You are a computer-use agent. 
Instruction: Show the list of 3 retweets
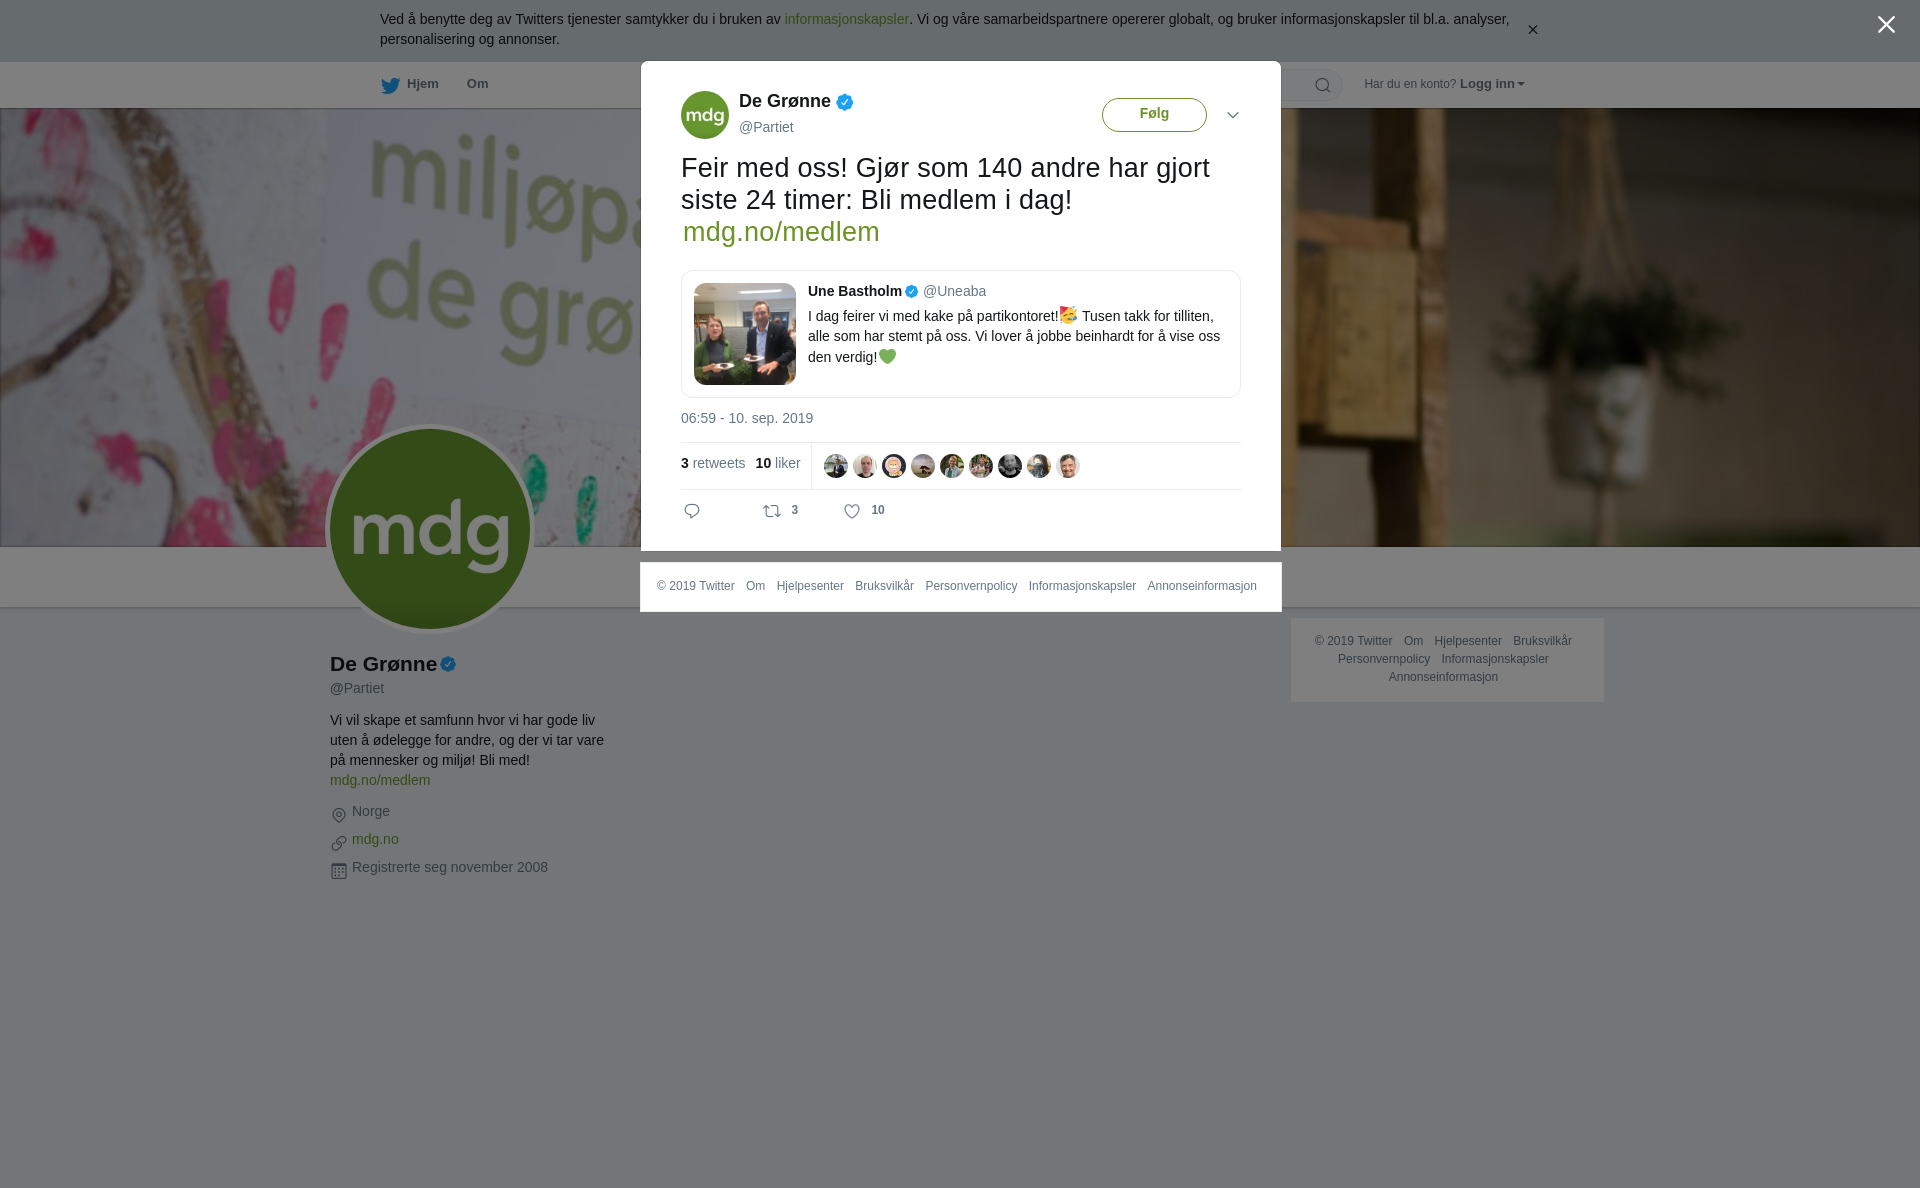[713, 463]
